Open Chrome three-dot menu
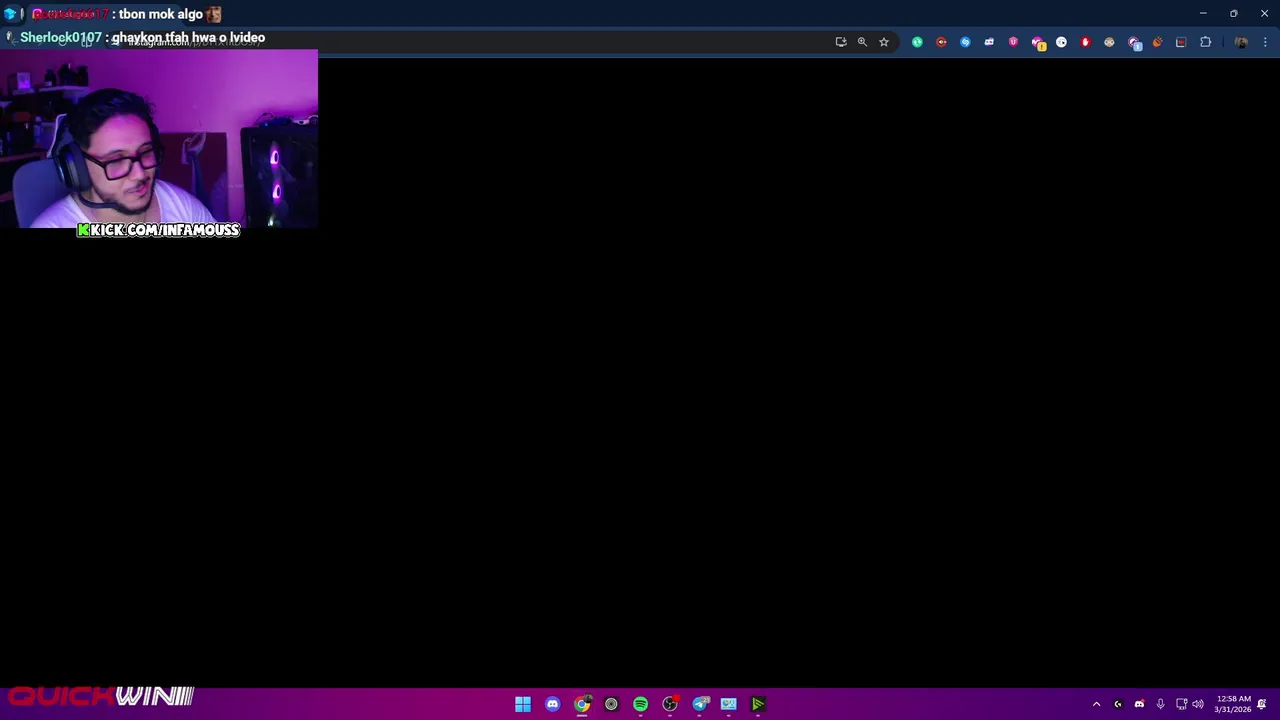 tap(1265, 42)
